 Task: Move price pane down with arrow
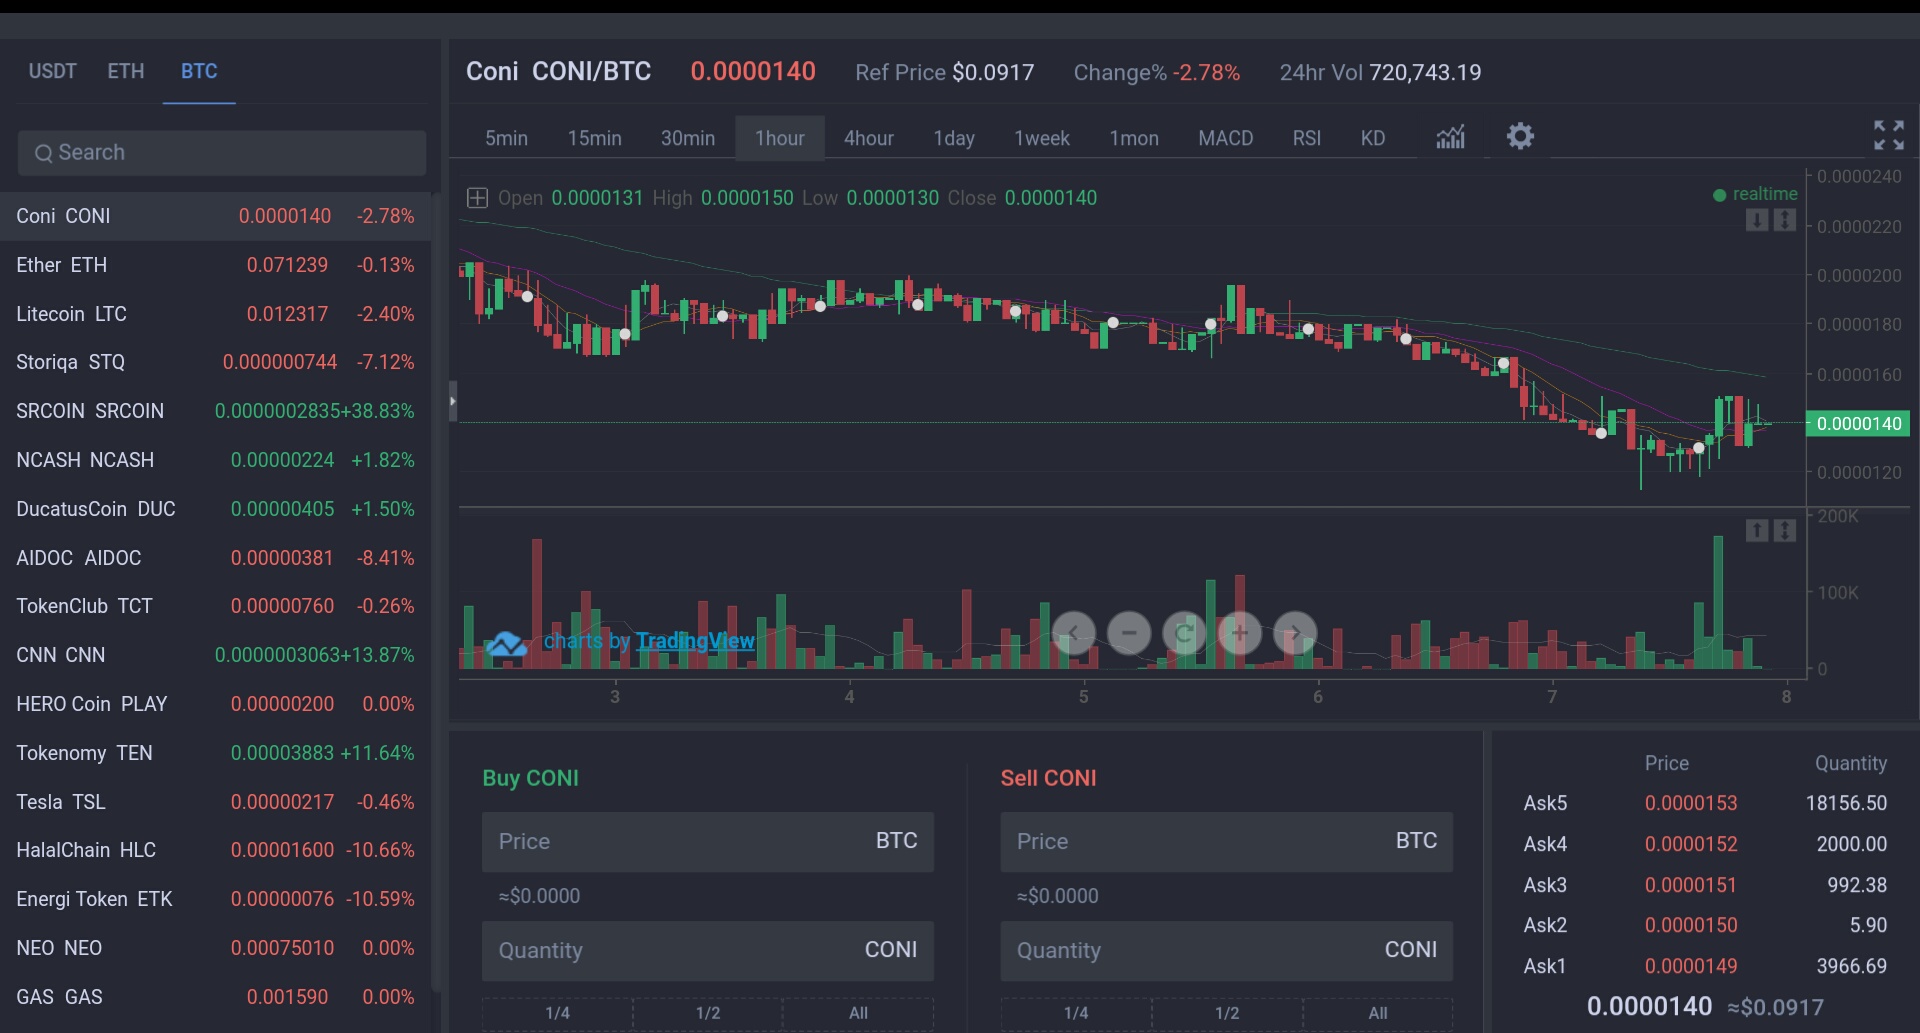point(1757,220)
